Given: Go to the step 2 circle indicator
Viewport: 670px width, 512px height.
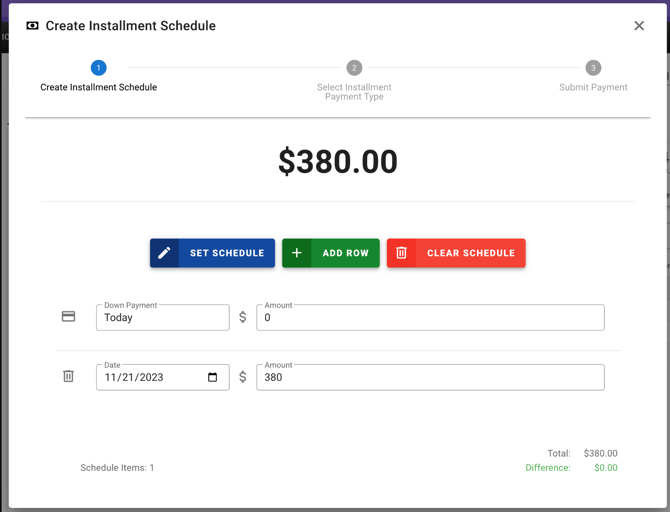Looking at the screenshot, I should [x=354, y=68].
